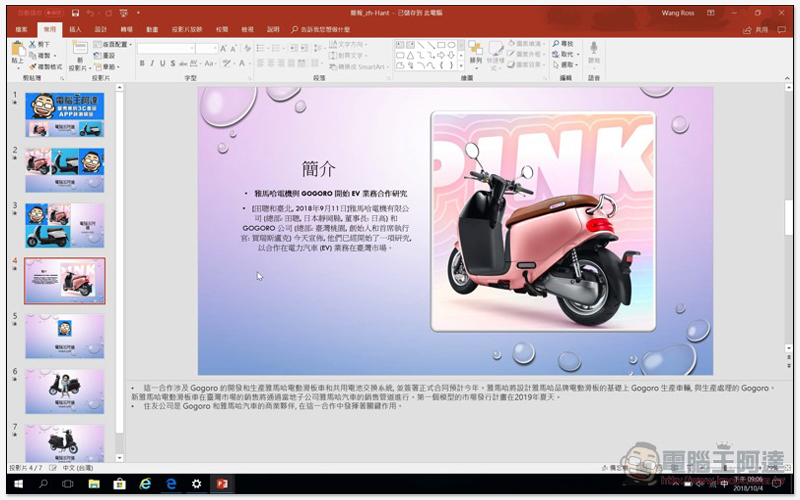Switch to the 動畫 (Animations) tab
This screenshot has width=800, height=500.
tap(152, 30)
